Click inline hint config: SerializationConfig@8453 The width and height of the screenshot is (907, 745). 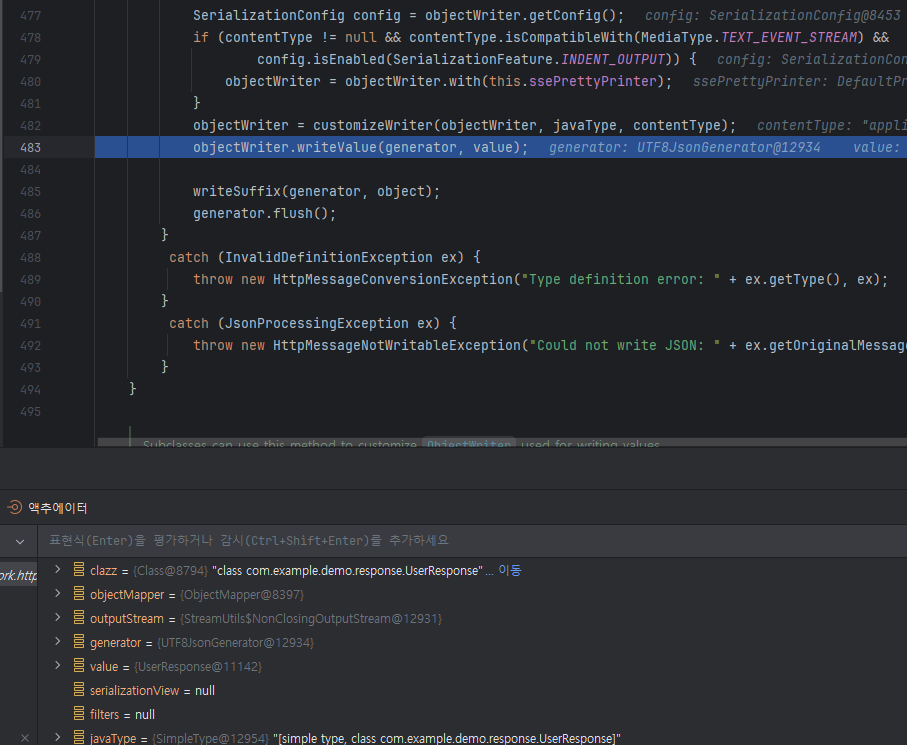[x=773, y=16]
